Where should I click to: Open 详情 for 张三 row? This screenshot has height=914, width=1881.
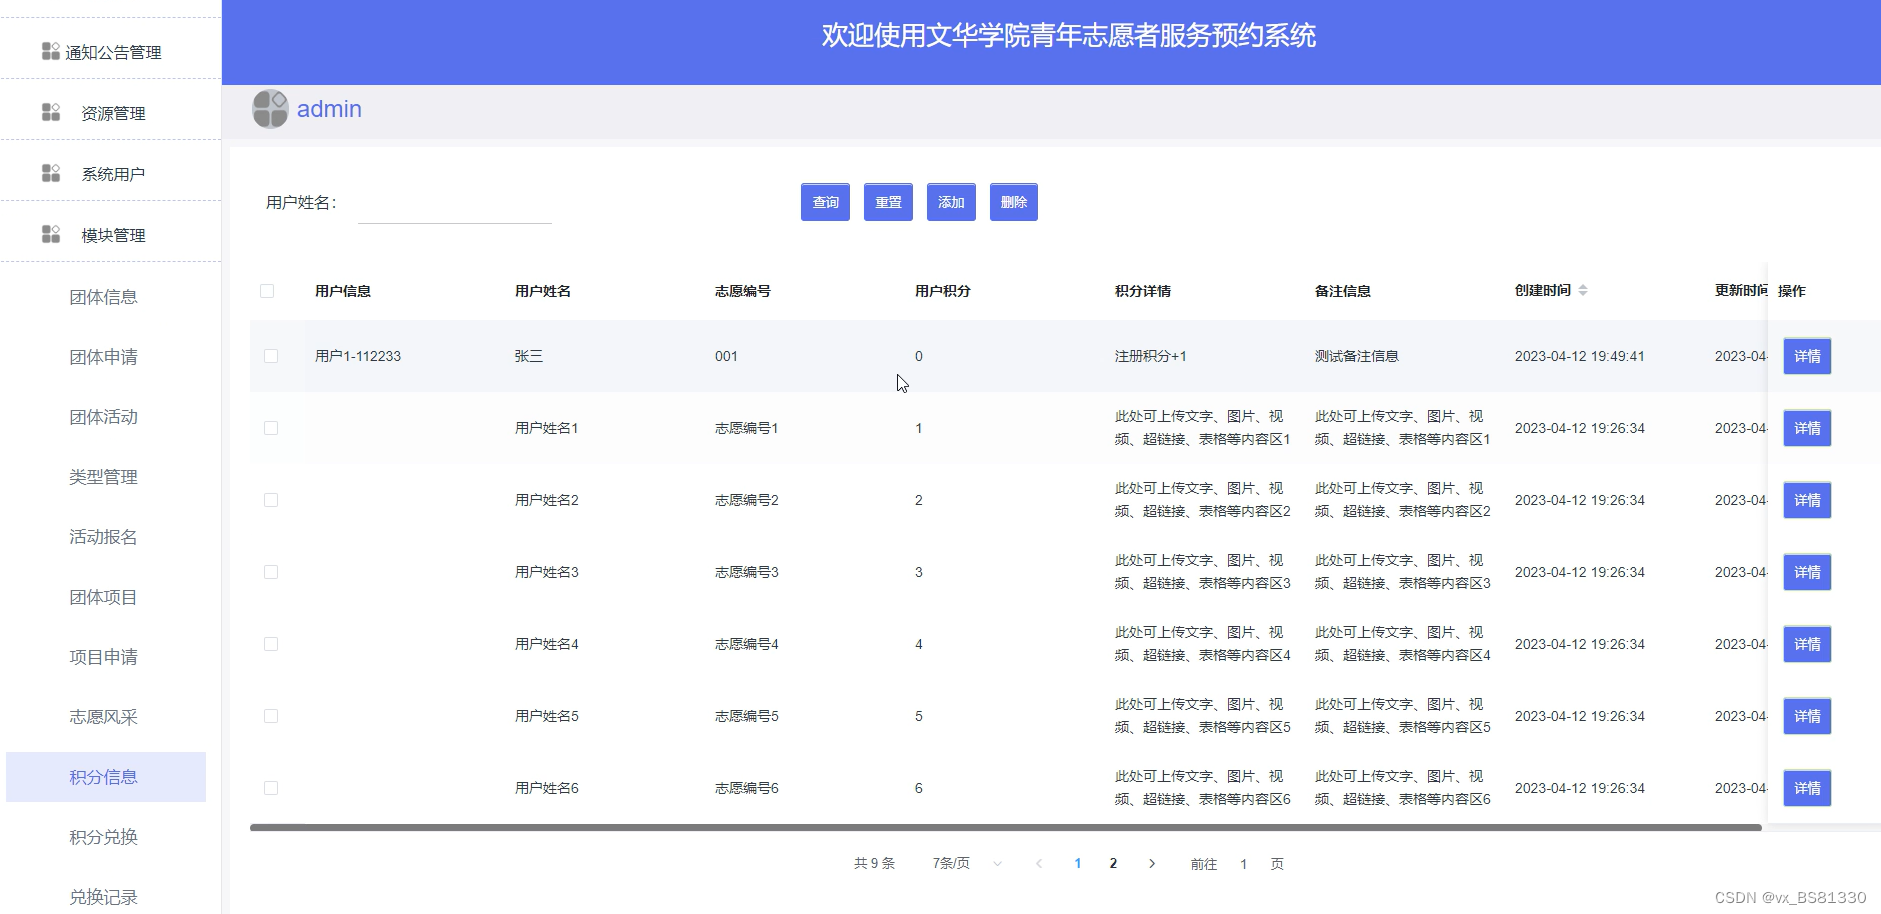coord(1807,356)
